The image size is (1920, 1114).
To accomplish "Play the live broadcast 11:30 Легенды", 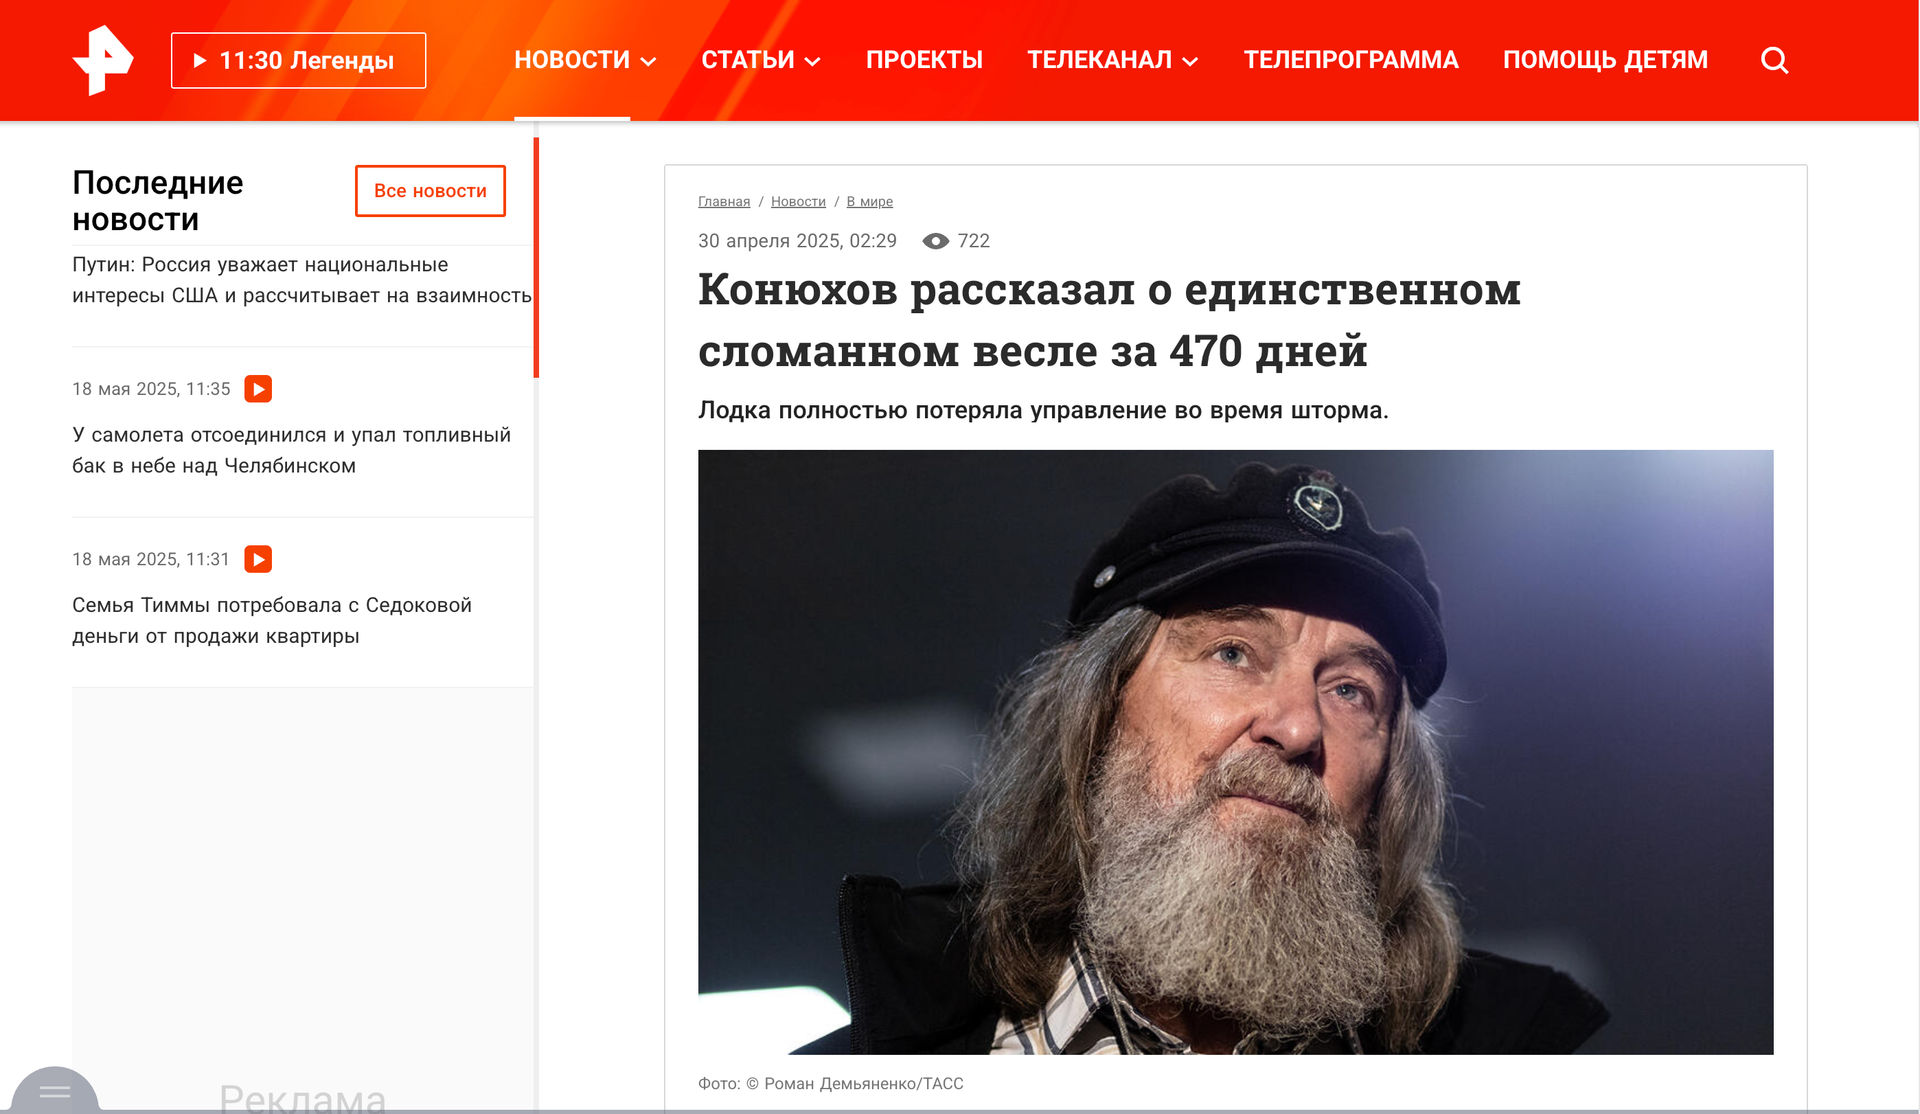I will [x=298, y=60].
